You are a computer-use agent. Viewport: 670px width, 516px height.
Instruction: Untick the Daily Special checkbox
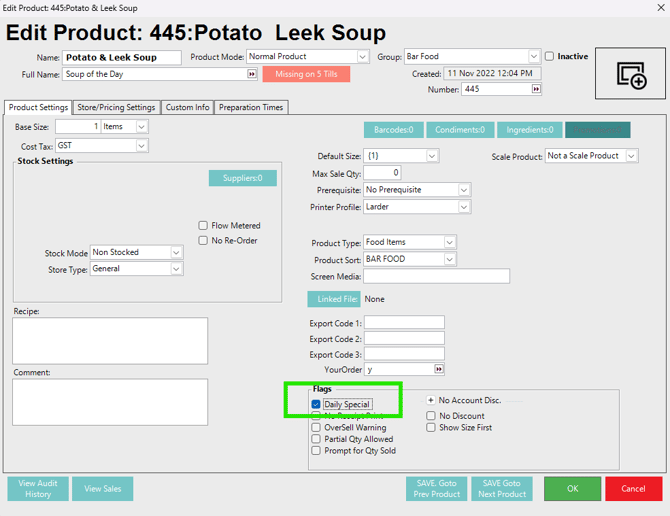(x=317, y=405)
